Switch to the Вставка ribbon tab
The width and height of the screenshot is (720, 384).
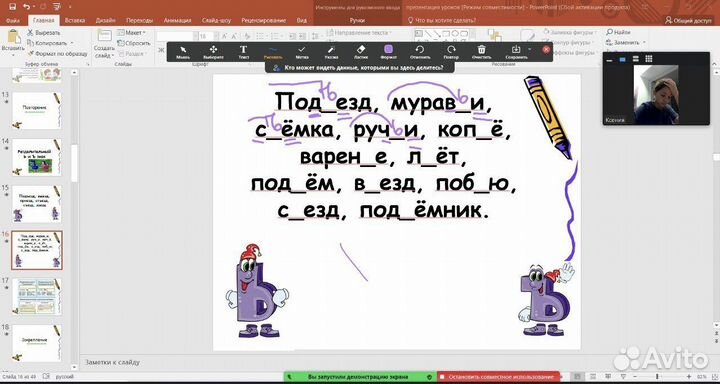pyautogui.click(x=75, y=21)
